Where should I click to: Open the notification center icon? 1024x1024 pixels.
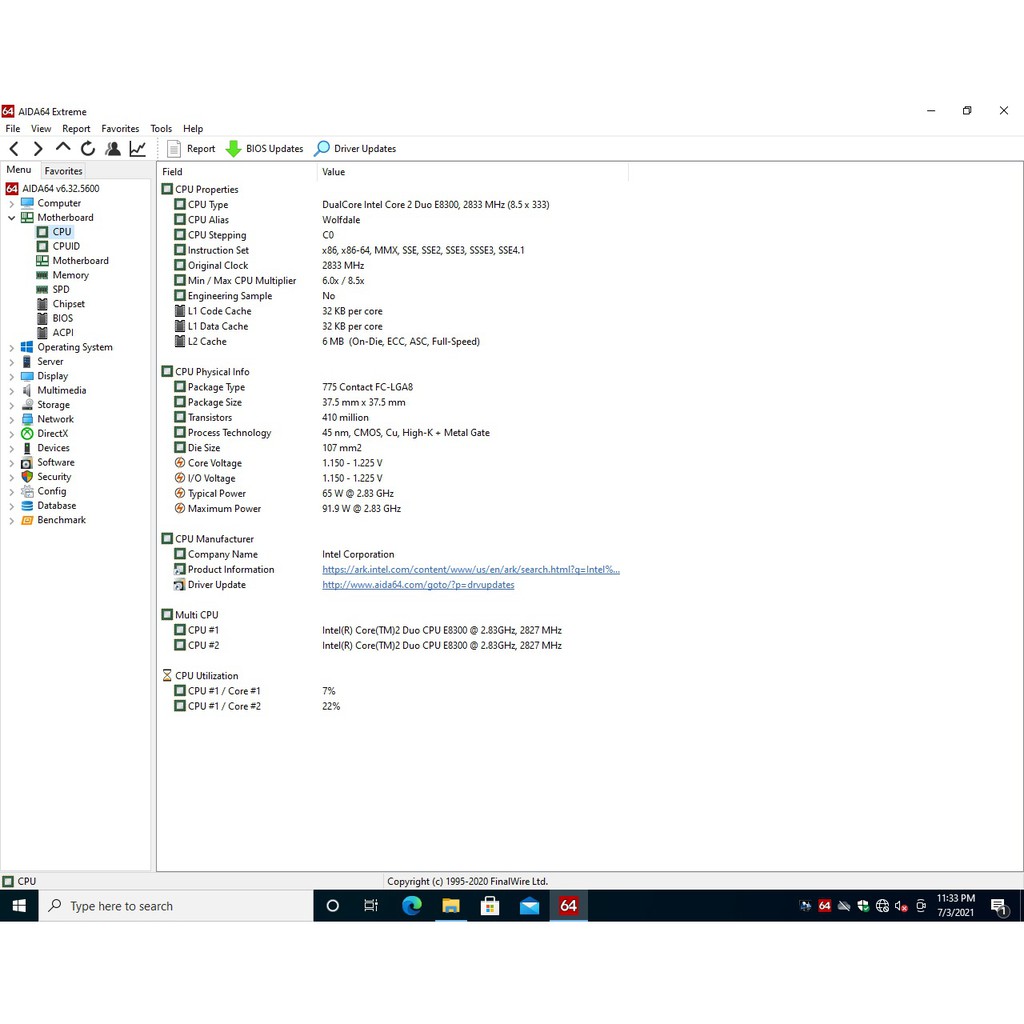(999, 906)
